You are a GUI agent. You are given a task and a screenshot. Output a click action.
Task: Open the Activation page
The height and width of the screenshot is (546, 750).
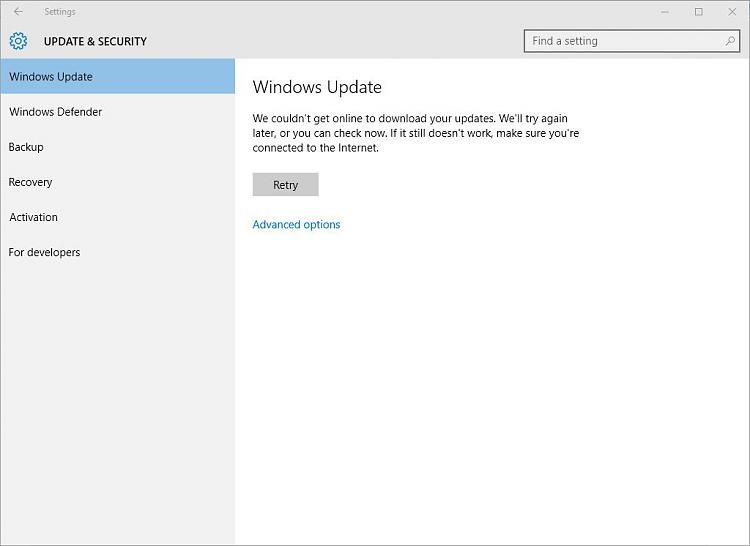click(x=118, y=217)
